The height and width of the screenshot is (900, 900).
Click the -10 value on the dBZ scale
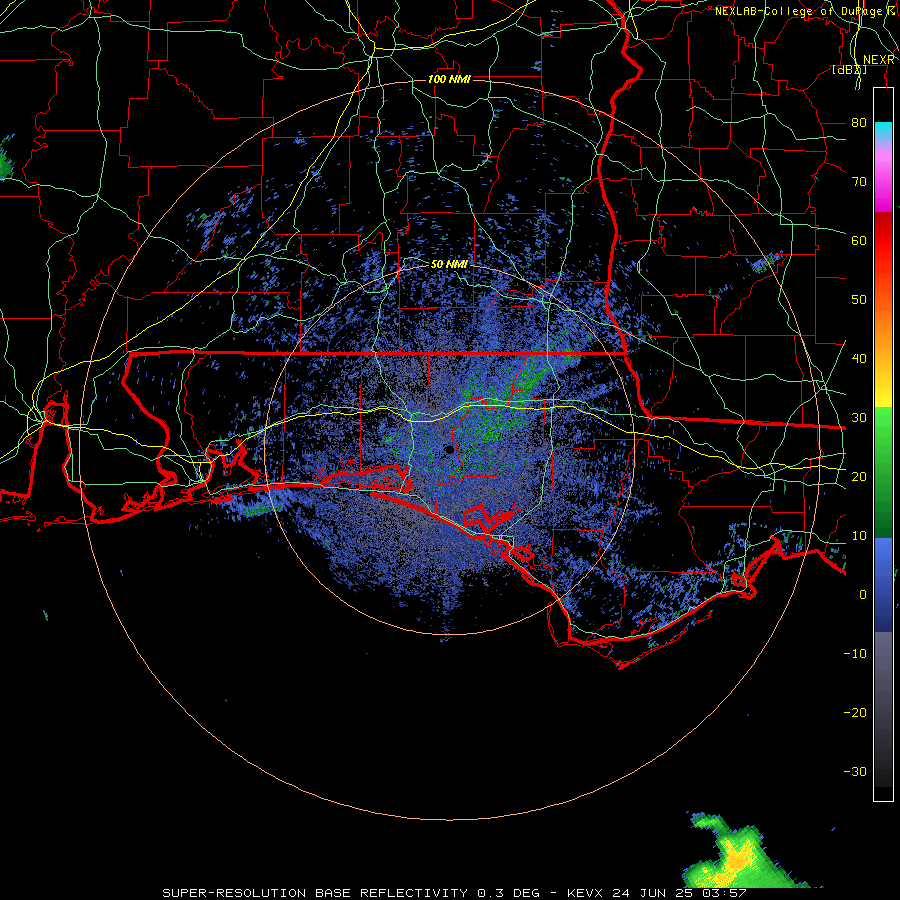click(855, 654)
